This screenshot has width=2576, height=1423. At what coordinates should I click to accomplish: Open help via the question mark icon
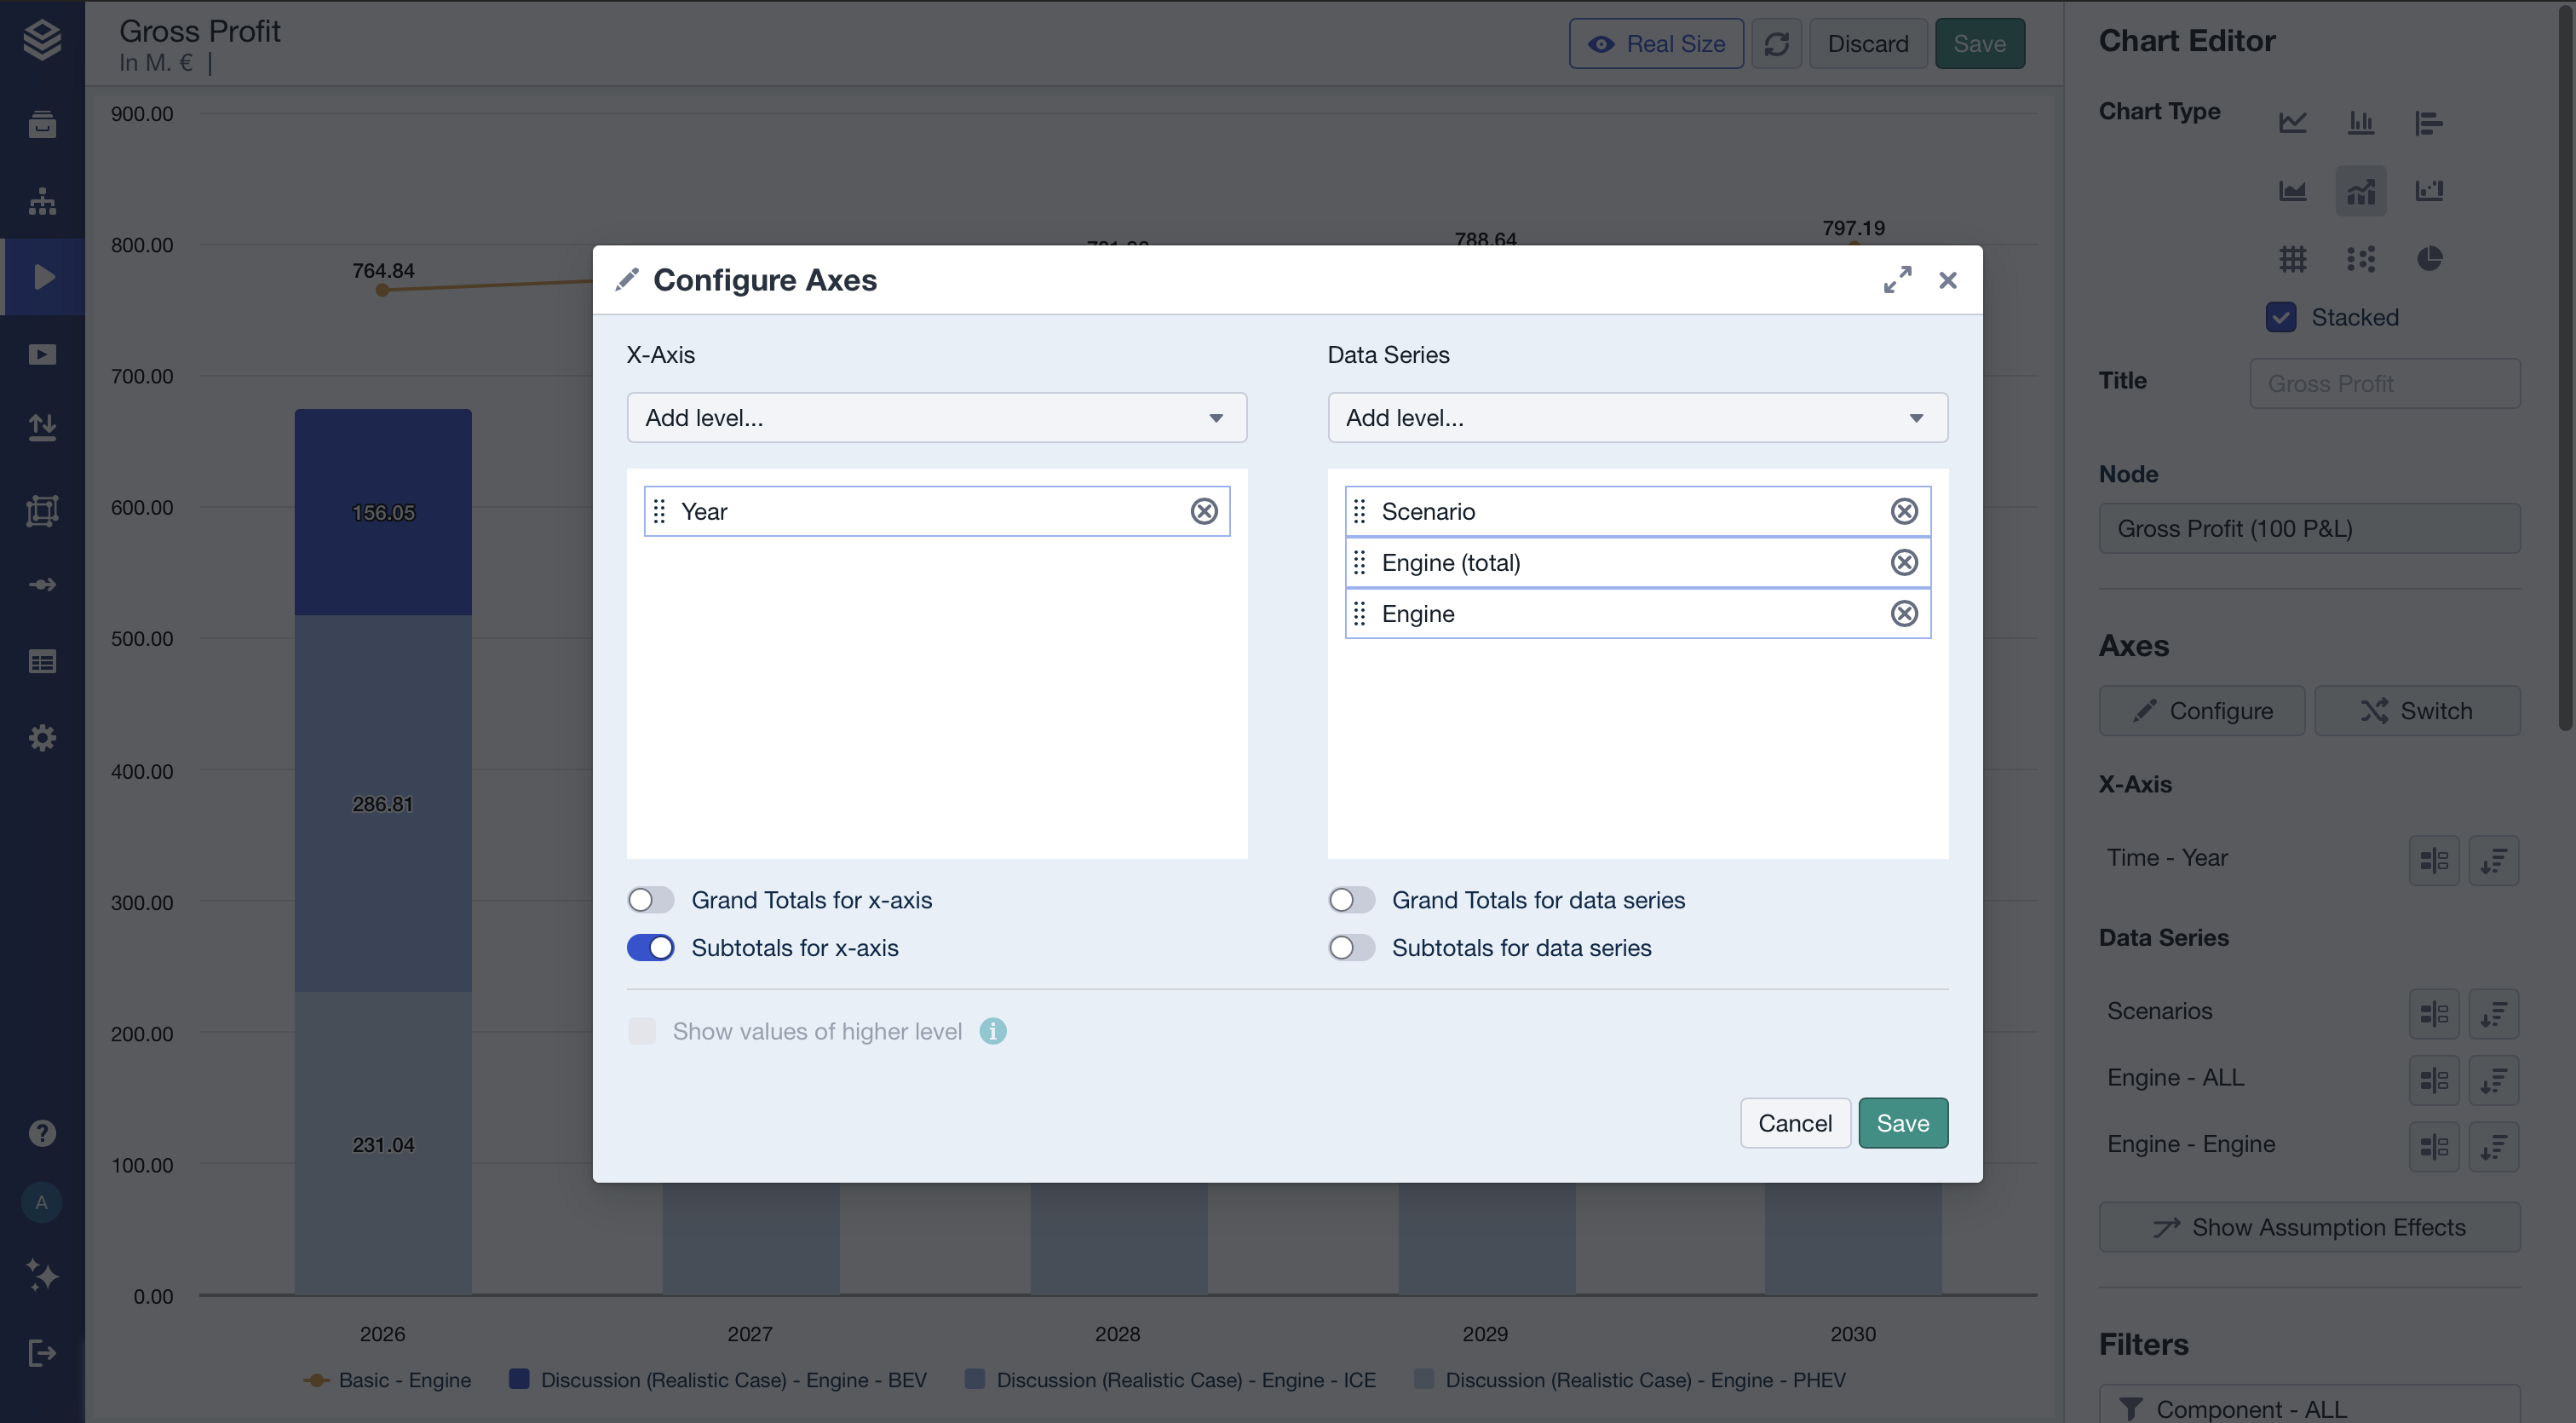pyautogui.click(x=42, y=1132)
